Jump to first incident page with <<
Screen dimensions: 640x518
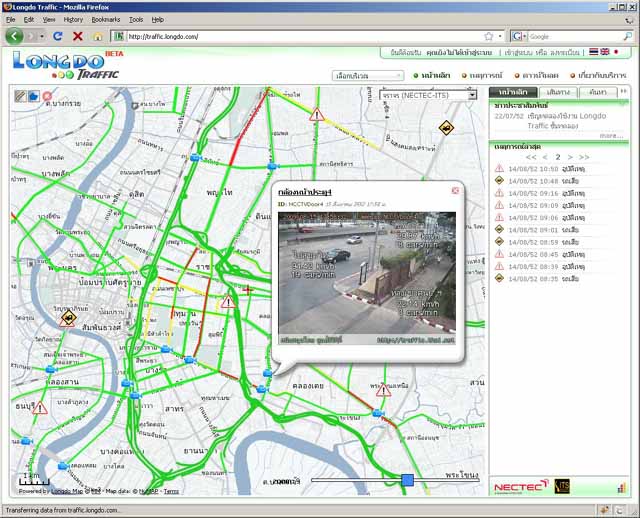[x=531, y=157]
